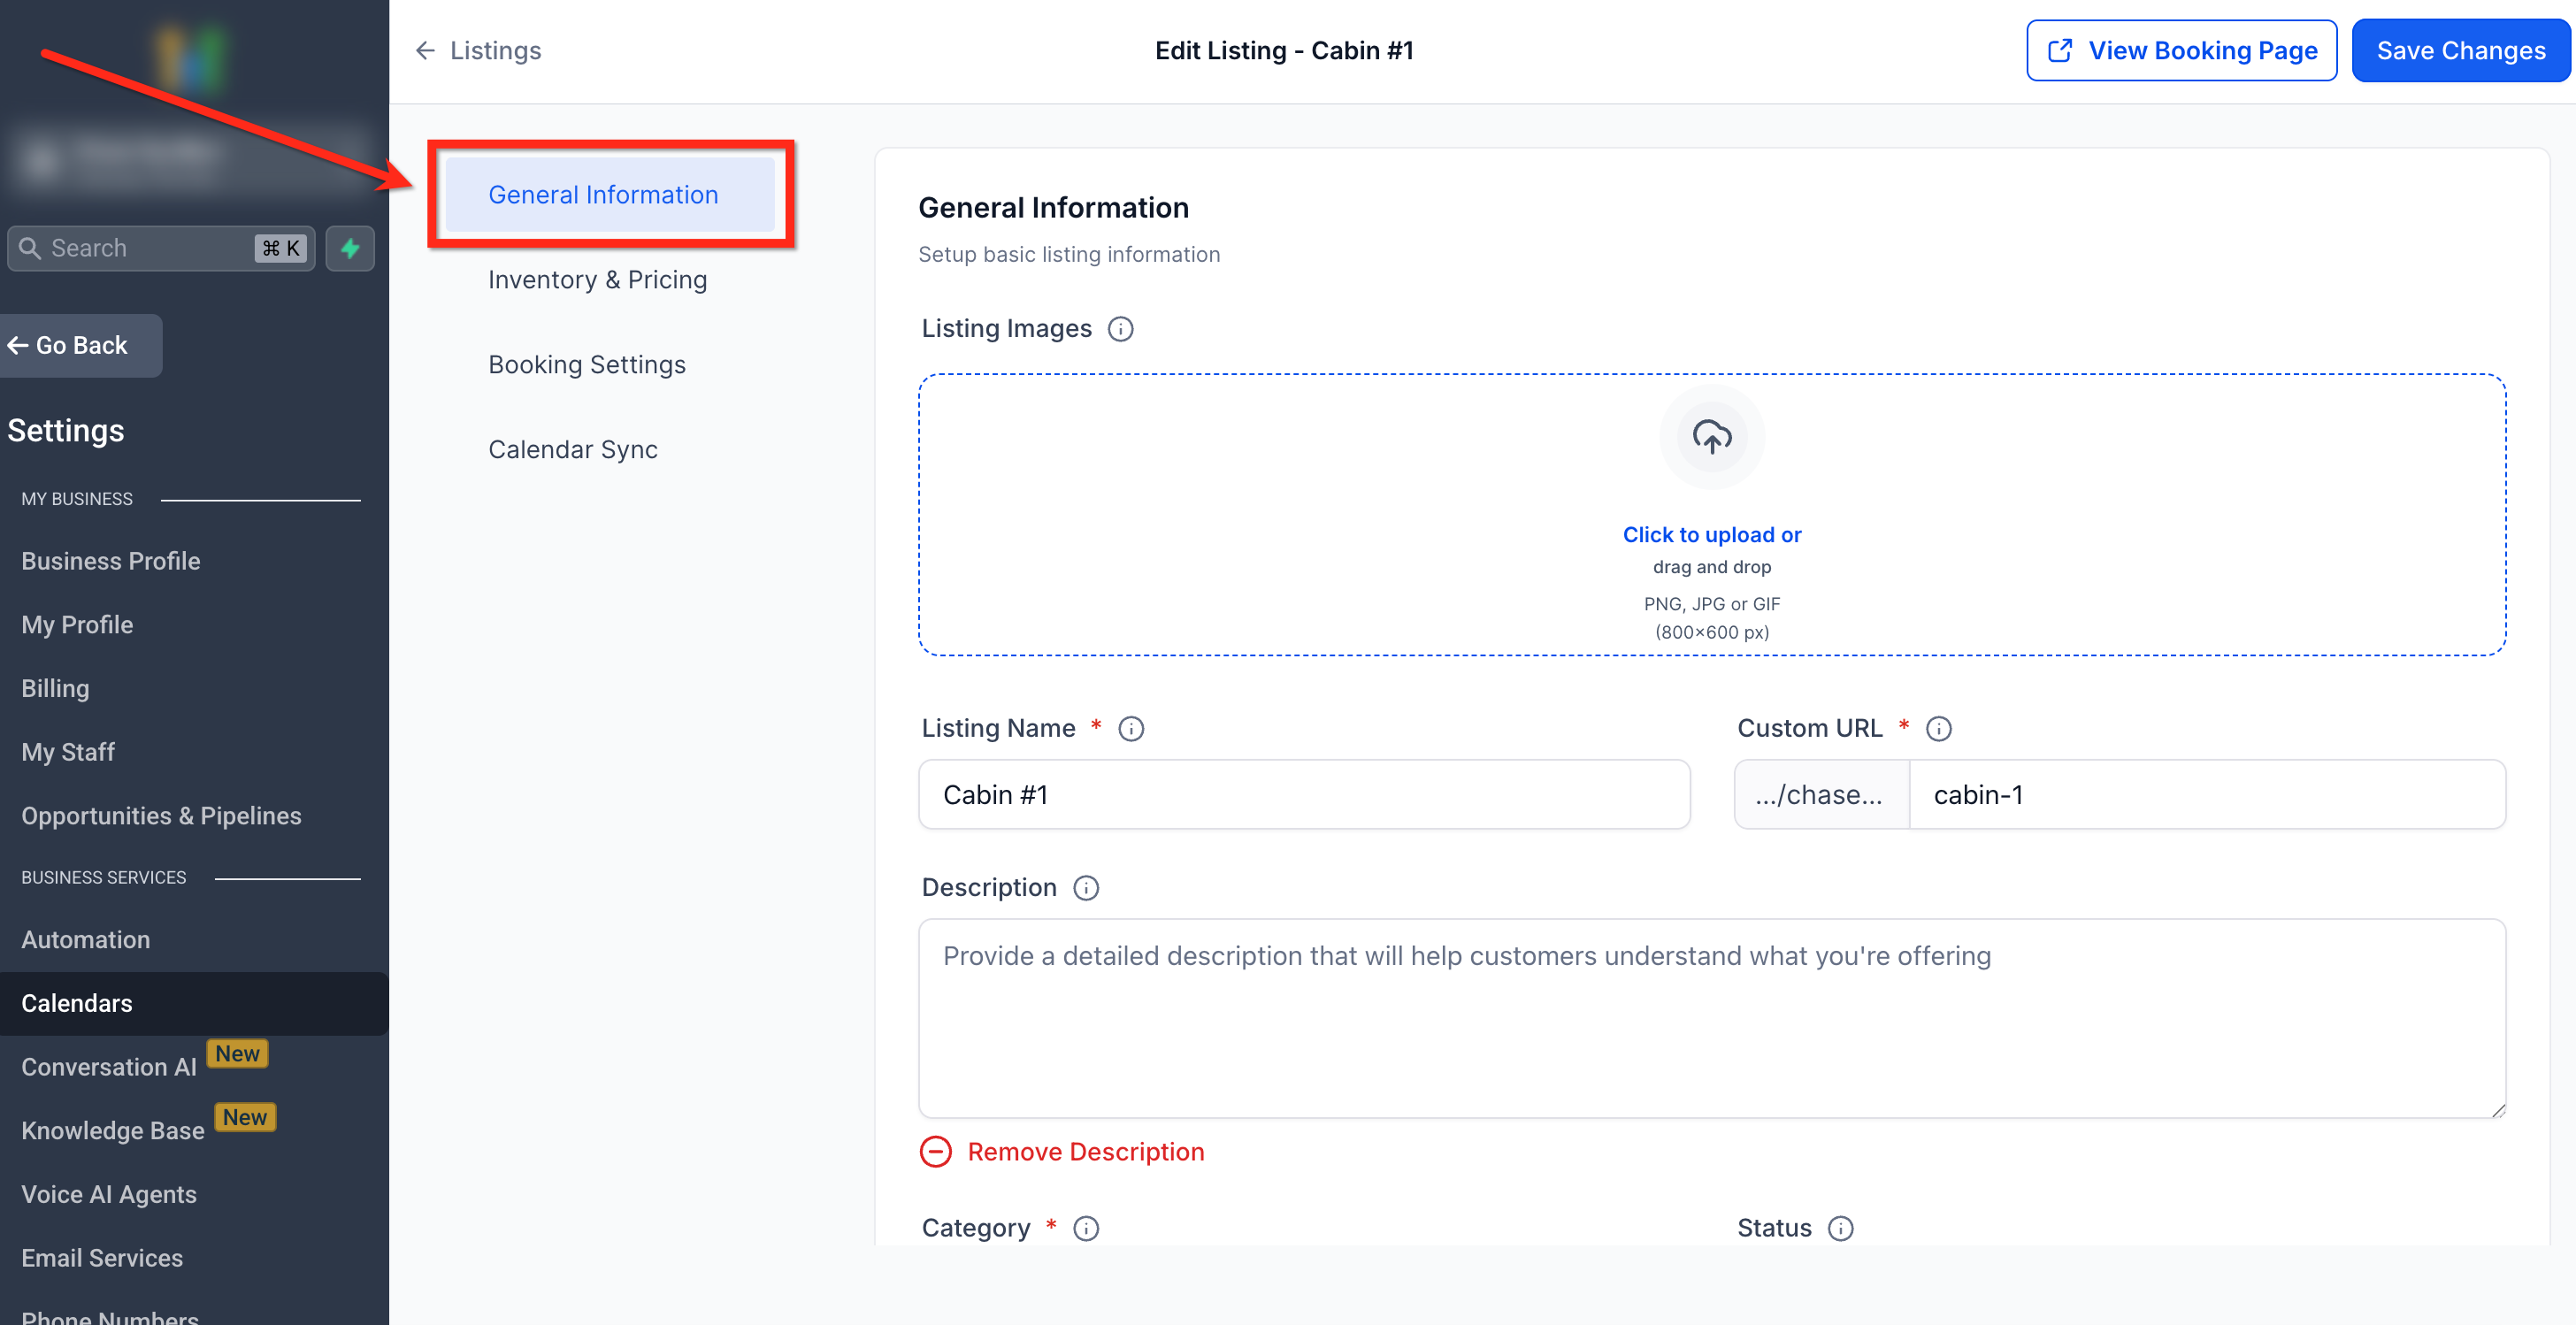
Task: Open Business Profile in the settings sidebar
Action: tap(111, 561)
